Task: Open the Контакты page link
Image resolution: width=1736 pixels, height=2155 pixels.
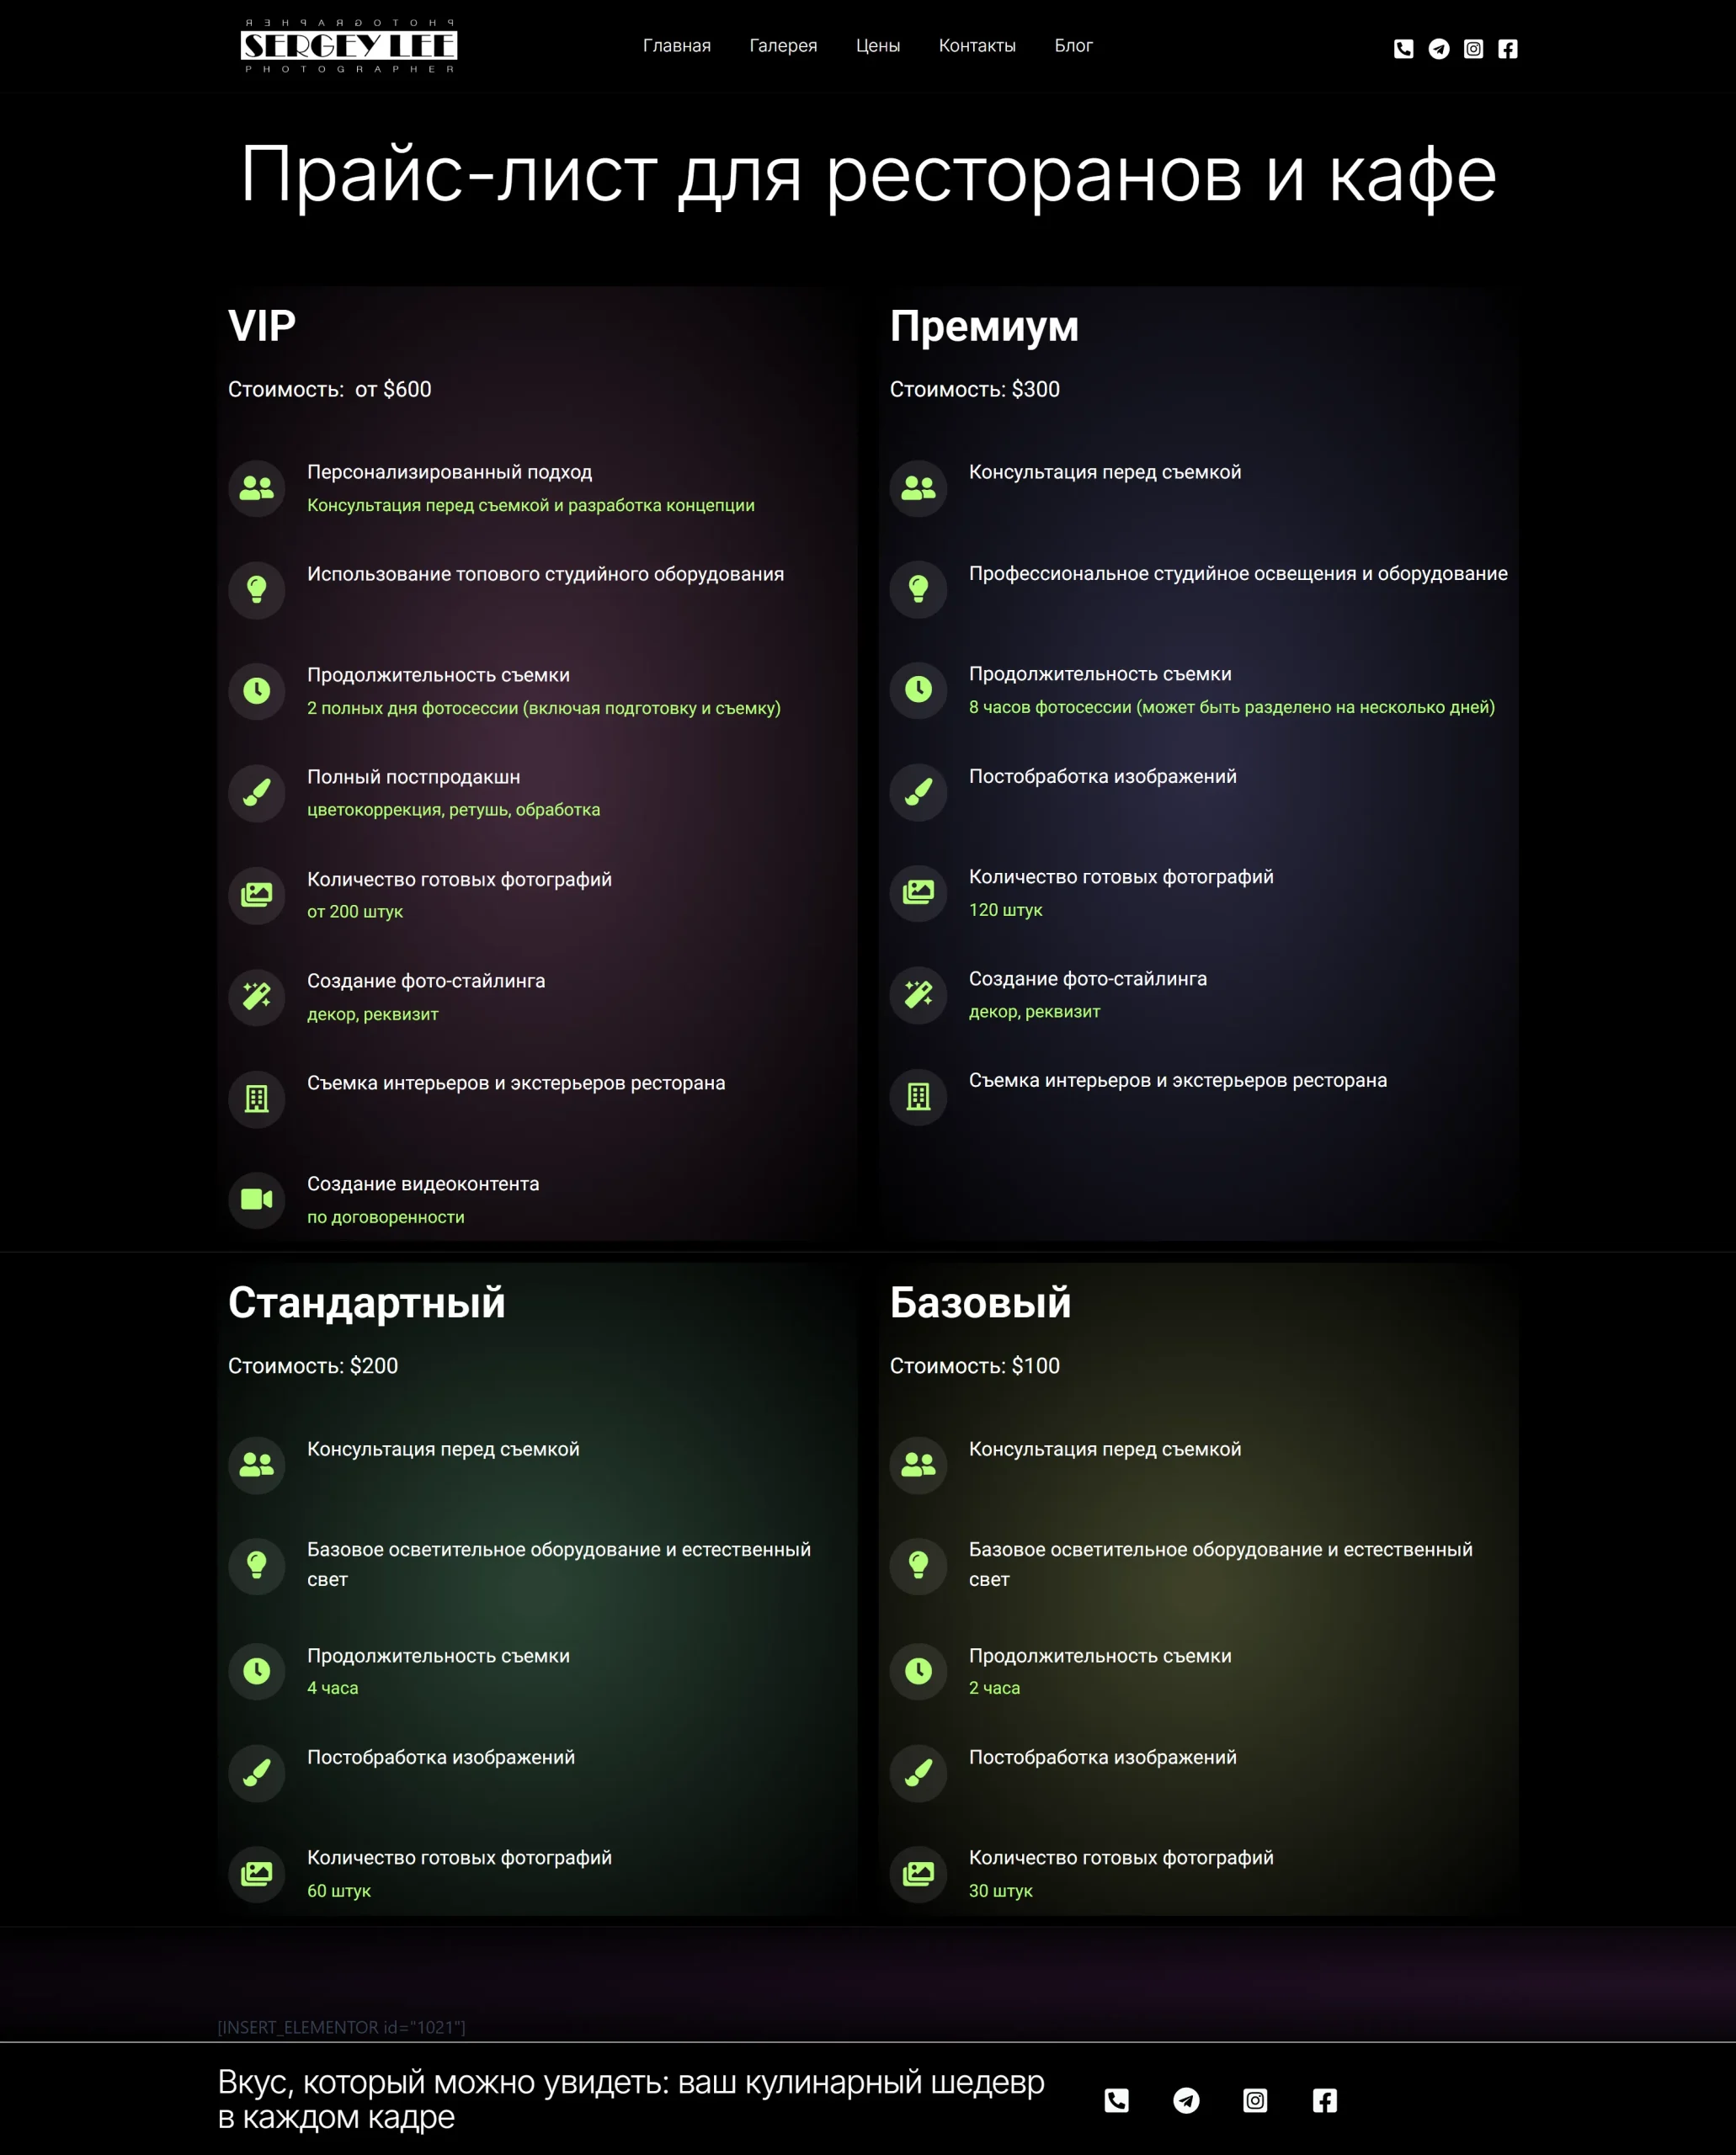Action: [977, 46]
